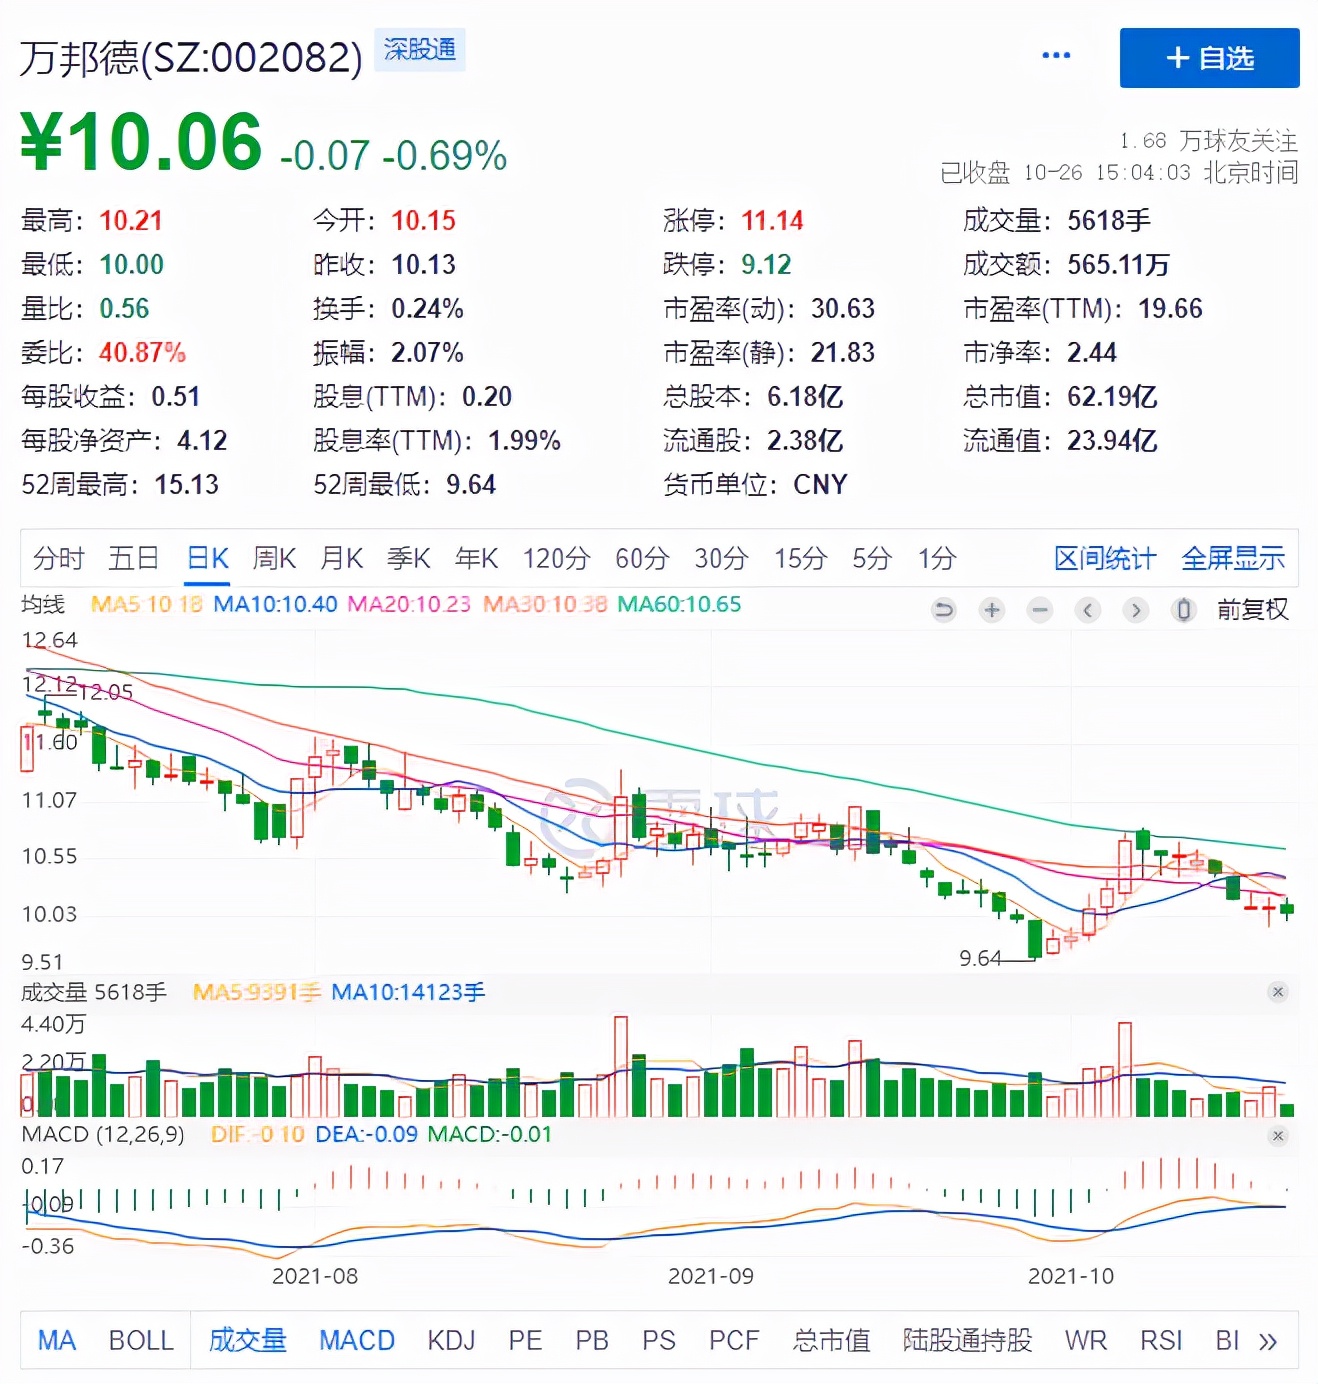The image size is (1318, 1384).
Task: Add stock to watchlist with 自选 button
Action: click(x=1209, y=58)
